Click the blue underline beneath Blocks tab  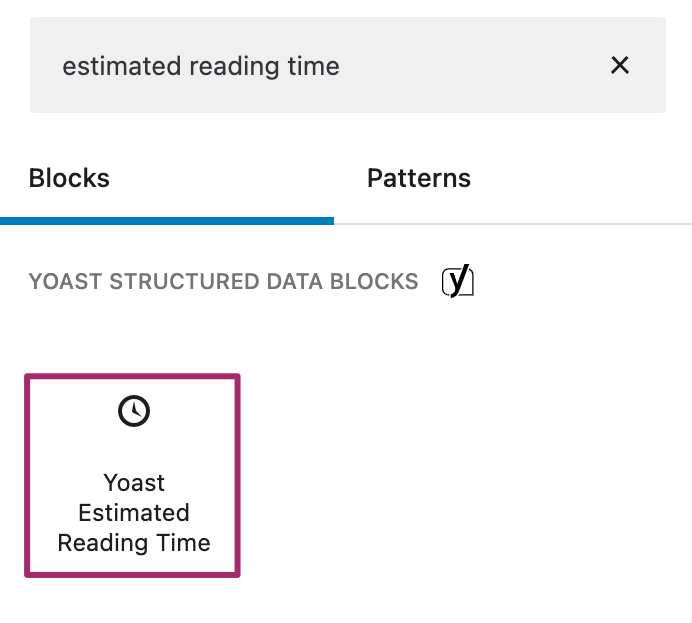tap(167, 220)
